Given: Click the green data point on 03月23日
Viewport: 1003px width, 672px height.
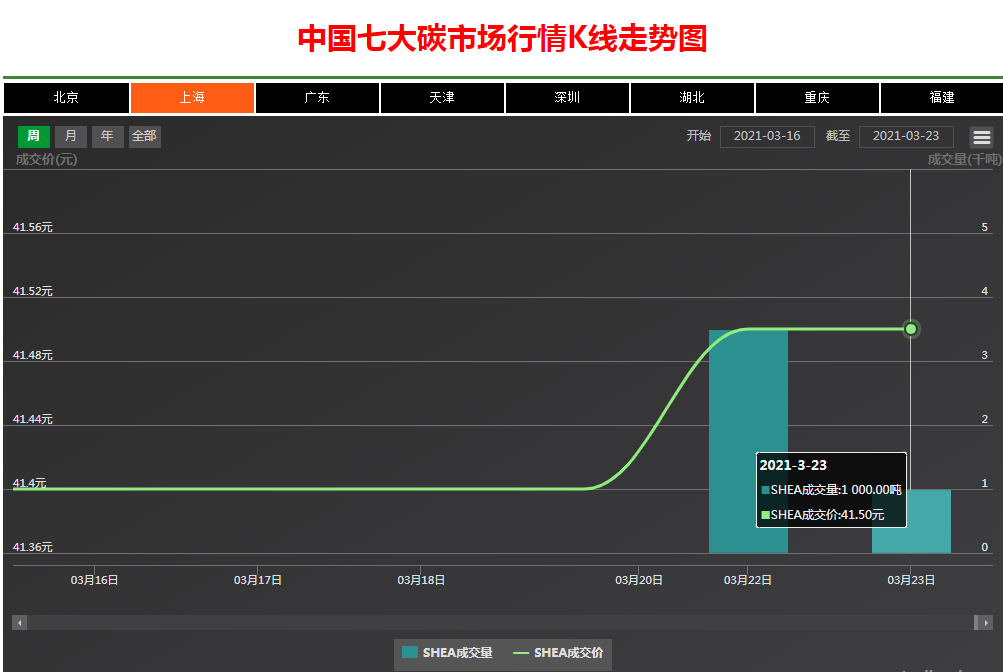Looking at the screenshot, I should [x=911, y=329].
